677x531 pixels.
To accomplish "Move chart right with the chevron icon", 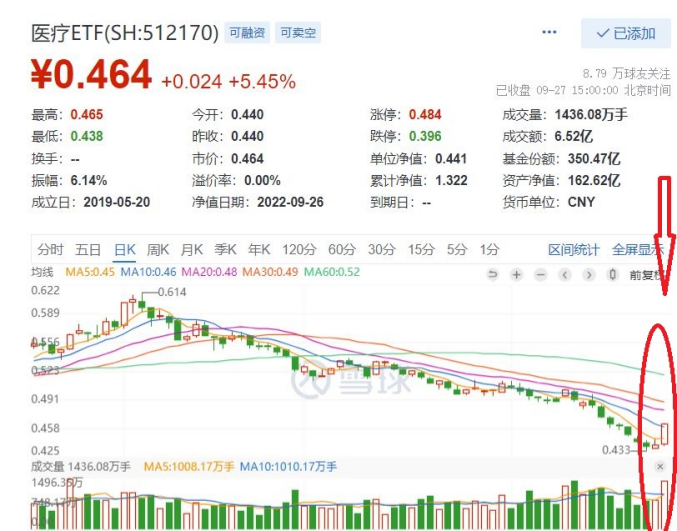I will pyautogui.click(x=589, y=275).
